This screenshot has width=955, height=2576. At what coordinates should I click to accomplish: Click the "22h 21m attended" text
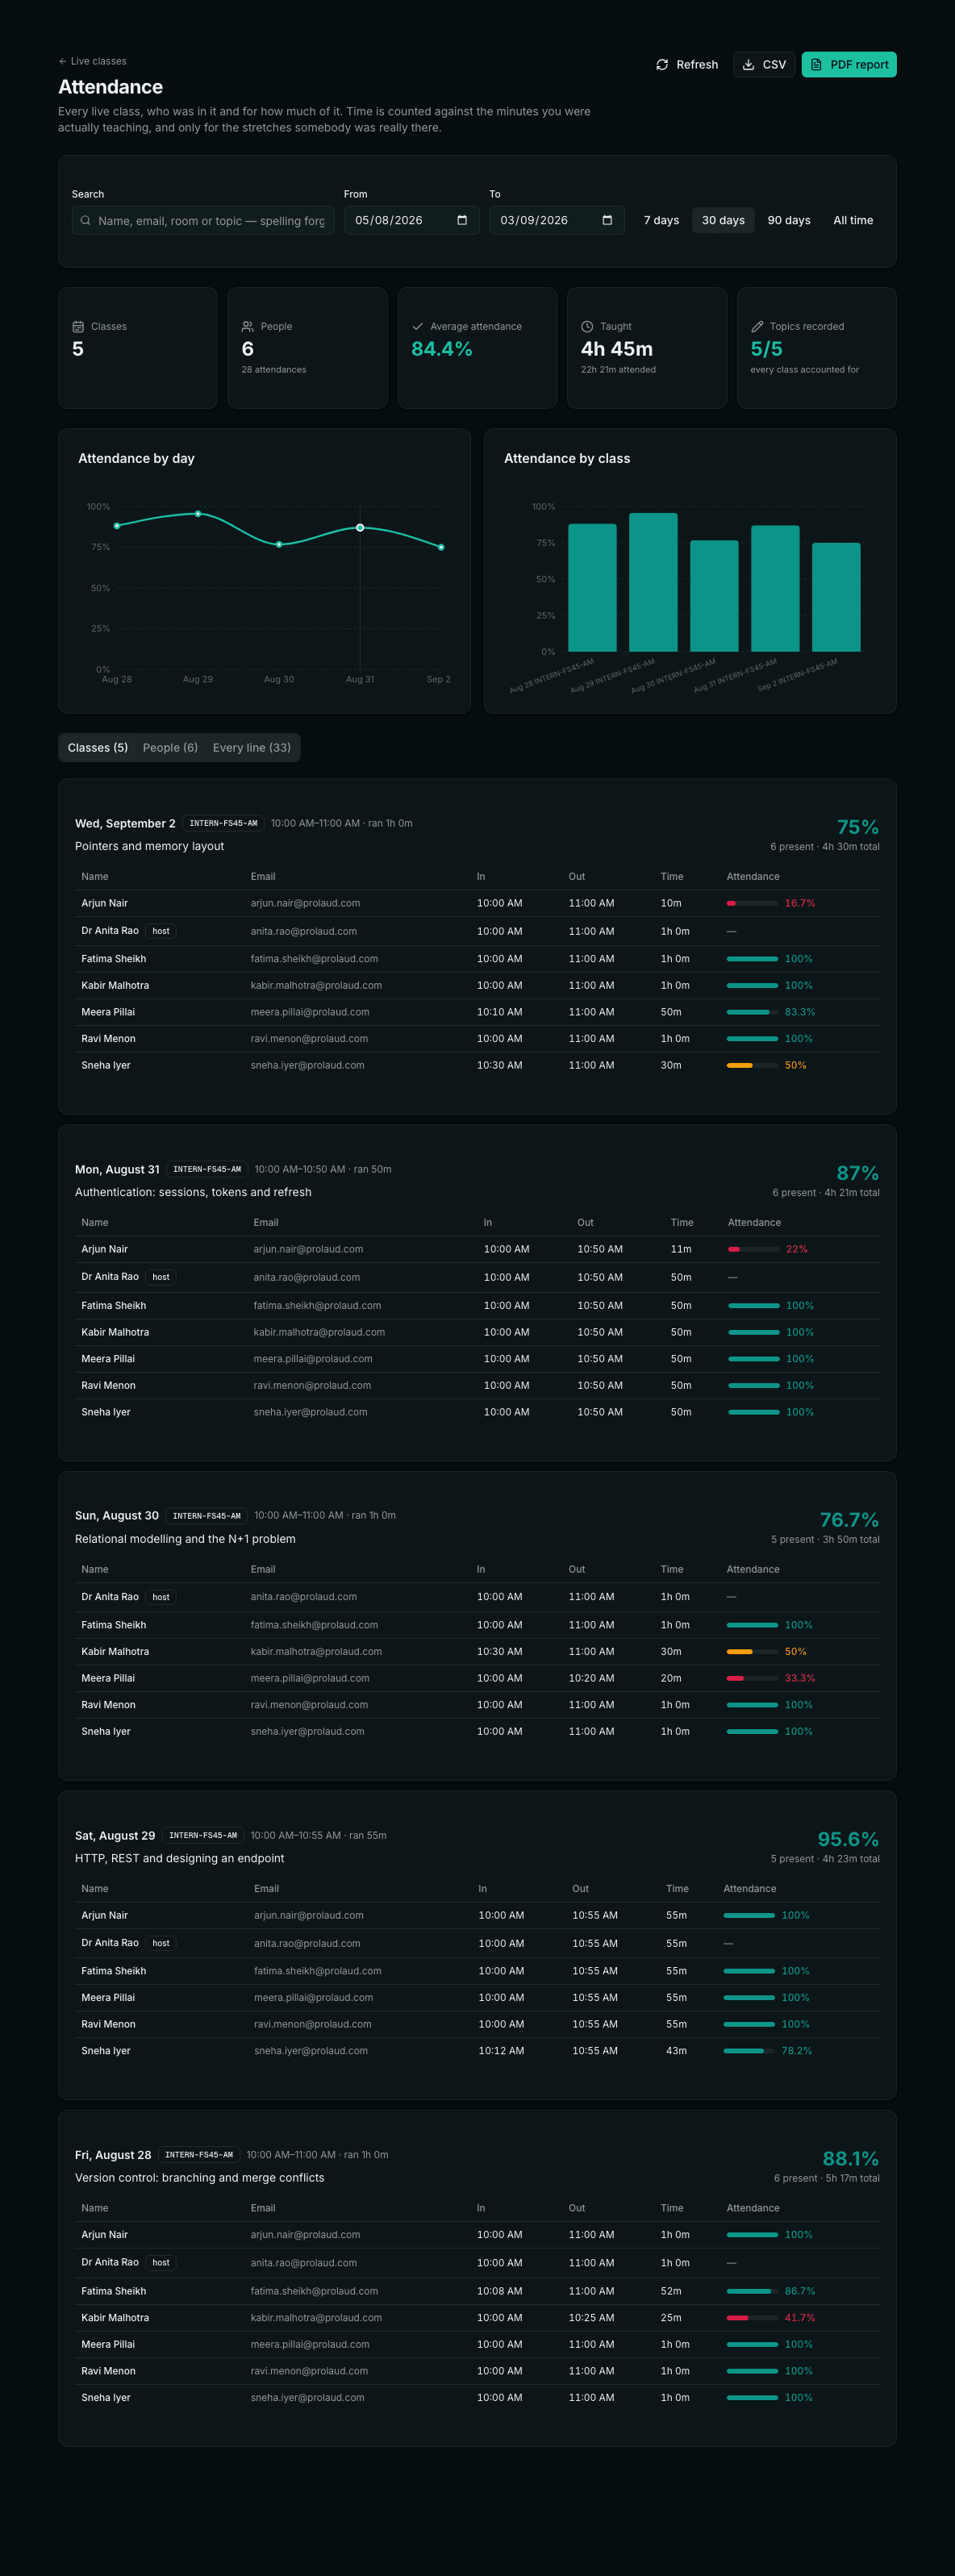click(x=618, y=370)
